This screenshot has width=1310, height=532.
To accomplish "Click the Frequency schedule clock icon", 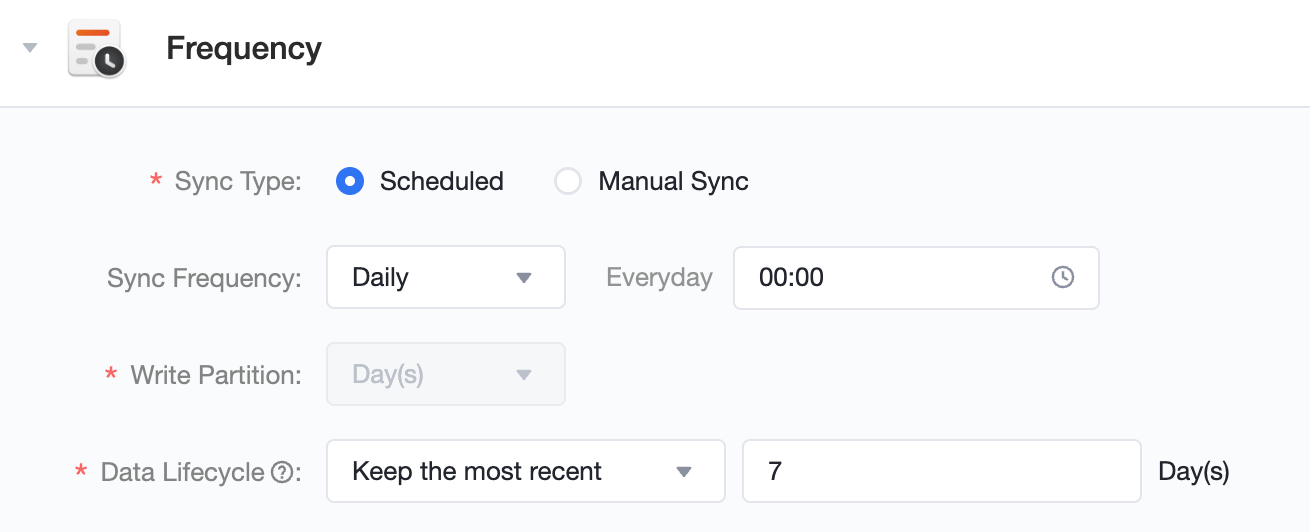I will click(x=96, y=48).
